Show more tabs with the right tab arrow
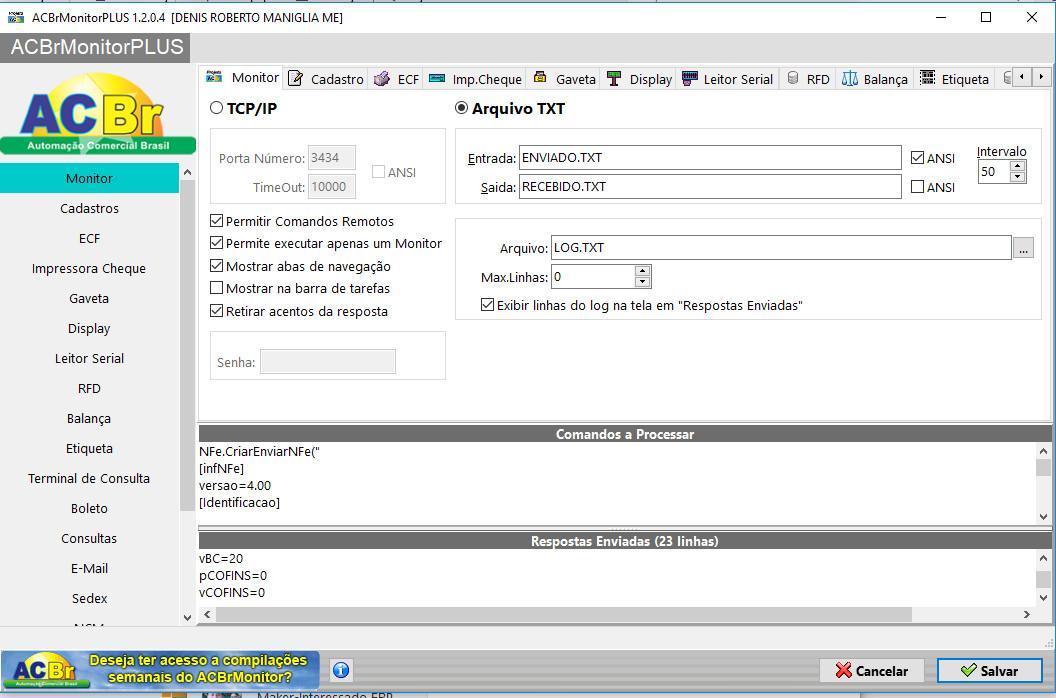This screenshot has height=698, width=1056. pyautogui.click(x=1041, y=77)
